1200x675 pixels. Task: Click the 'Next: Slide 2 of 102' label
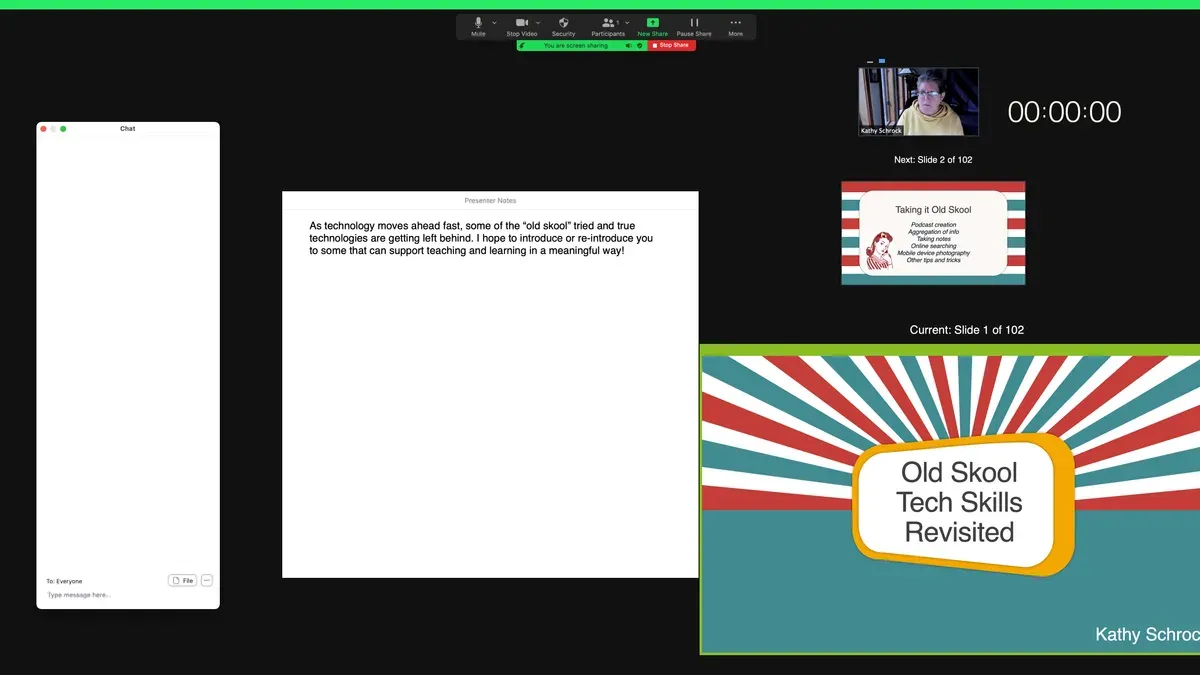[x=933, y=160]
